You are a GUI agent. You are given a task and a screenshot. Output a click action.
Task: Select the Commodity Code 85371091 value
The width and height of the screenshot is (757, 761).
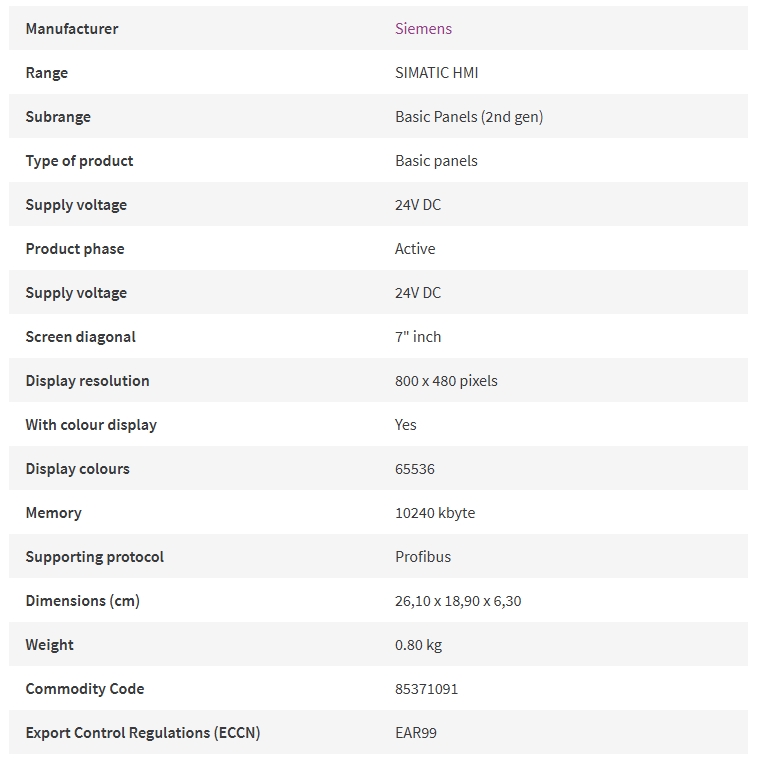pyautogui.click(x=426, y=689)
